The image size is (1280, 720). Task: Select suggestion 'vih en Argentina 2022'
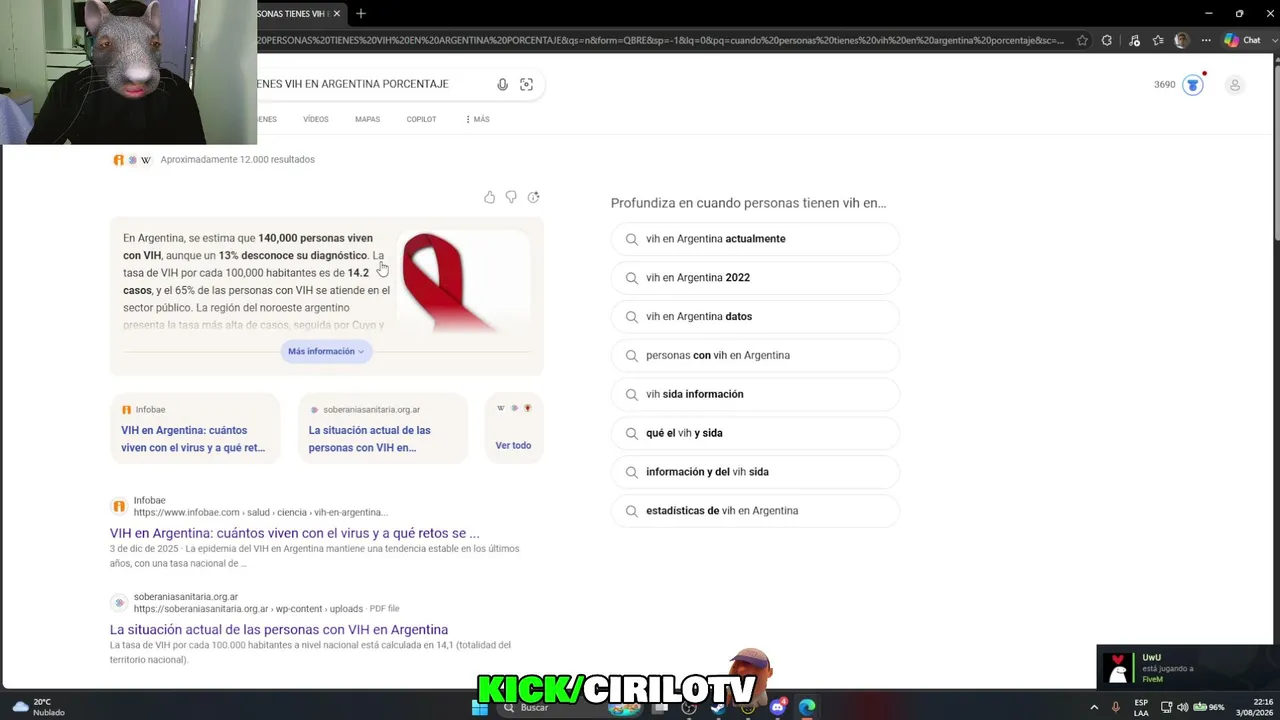coord(755,278)
